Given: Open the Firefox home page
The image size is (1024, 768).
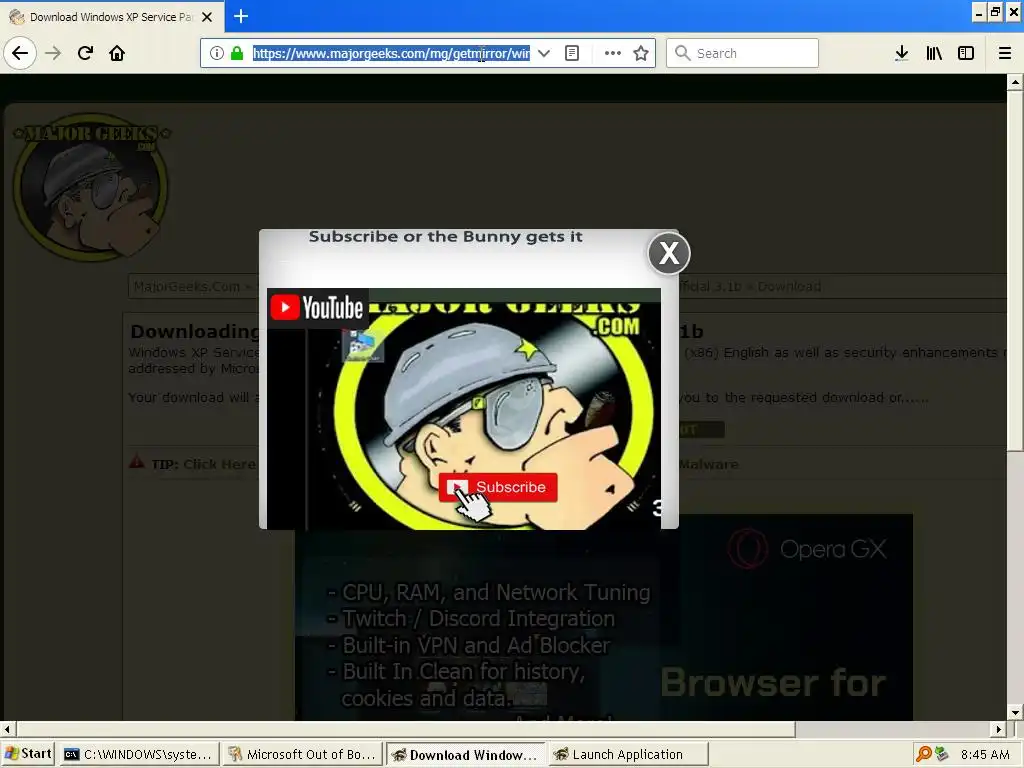Looking at the screenshot, I should pos(117,53).
